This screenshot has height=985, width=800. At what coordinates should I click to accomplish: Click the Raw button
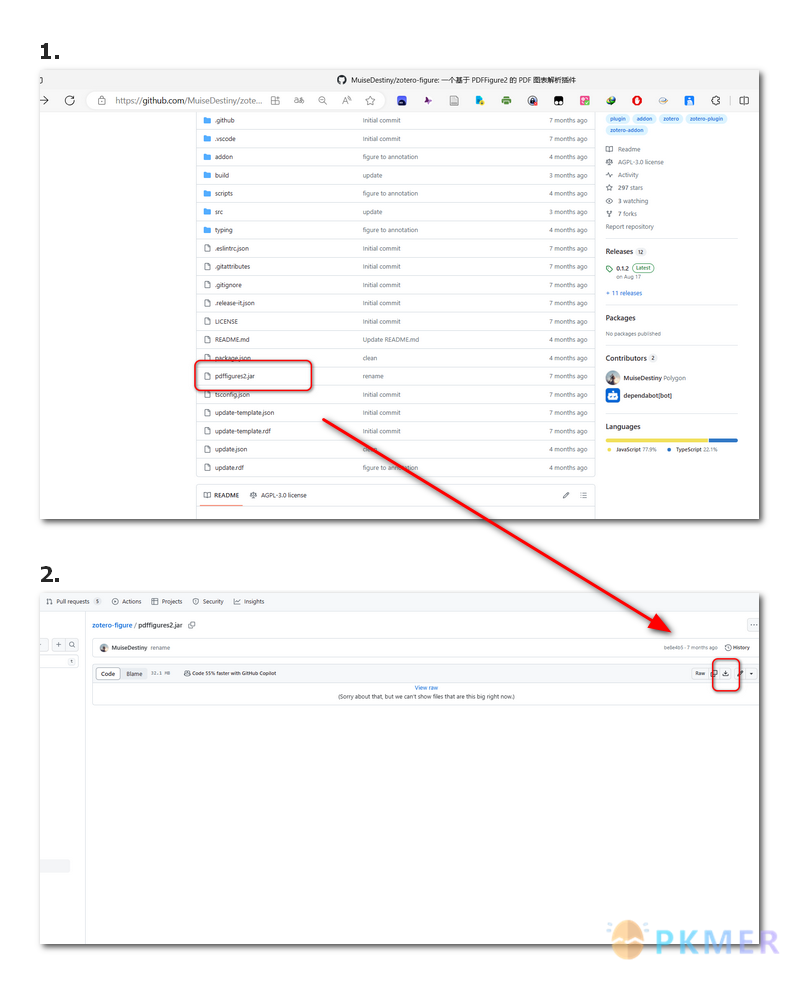(700, 673)
